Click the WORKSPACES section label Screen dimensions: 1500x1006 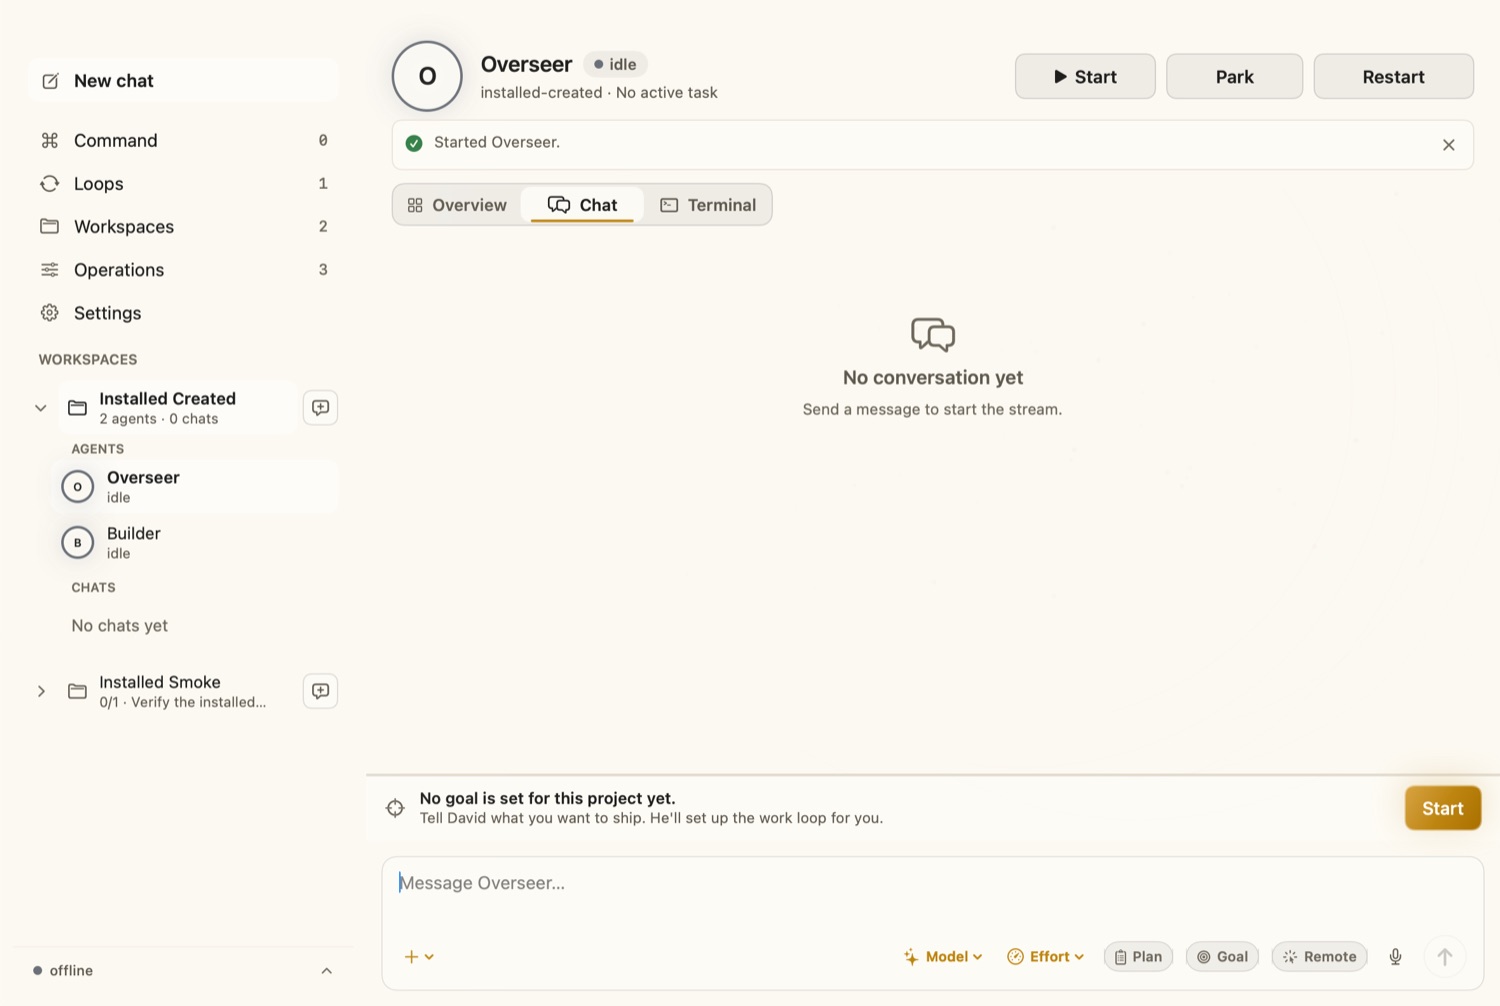pyautogui.click(x=88, y=360)
